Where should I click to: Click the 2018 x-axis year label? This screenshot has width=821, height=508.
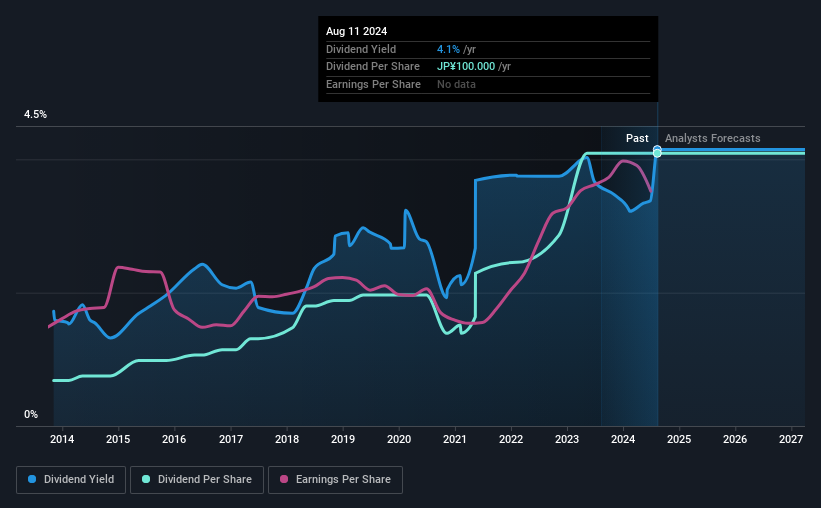(287, 439)
